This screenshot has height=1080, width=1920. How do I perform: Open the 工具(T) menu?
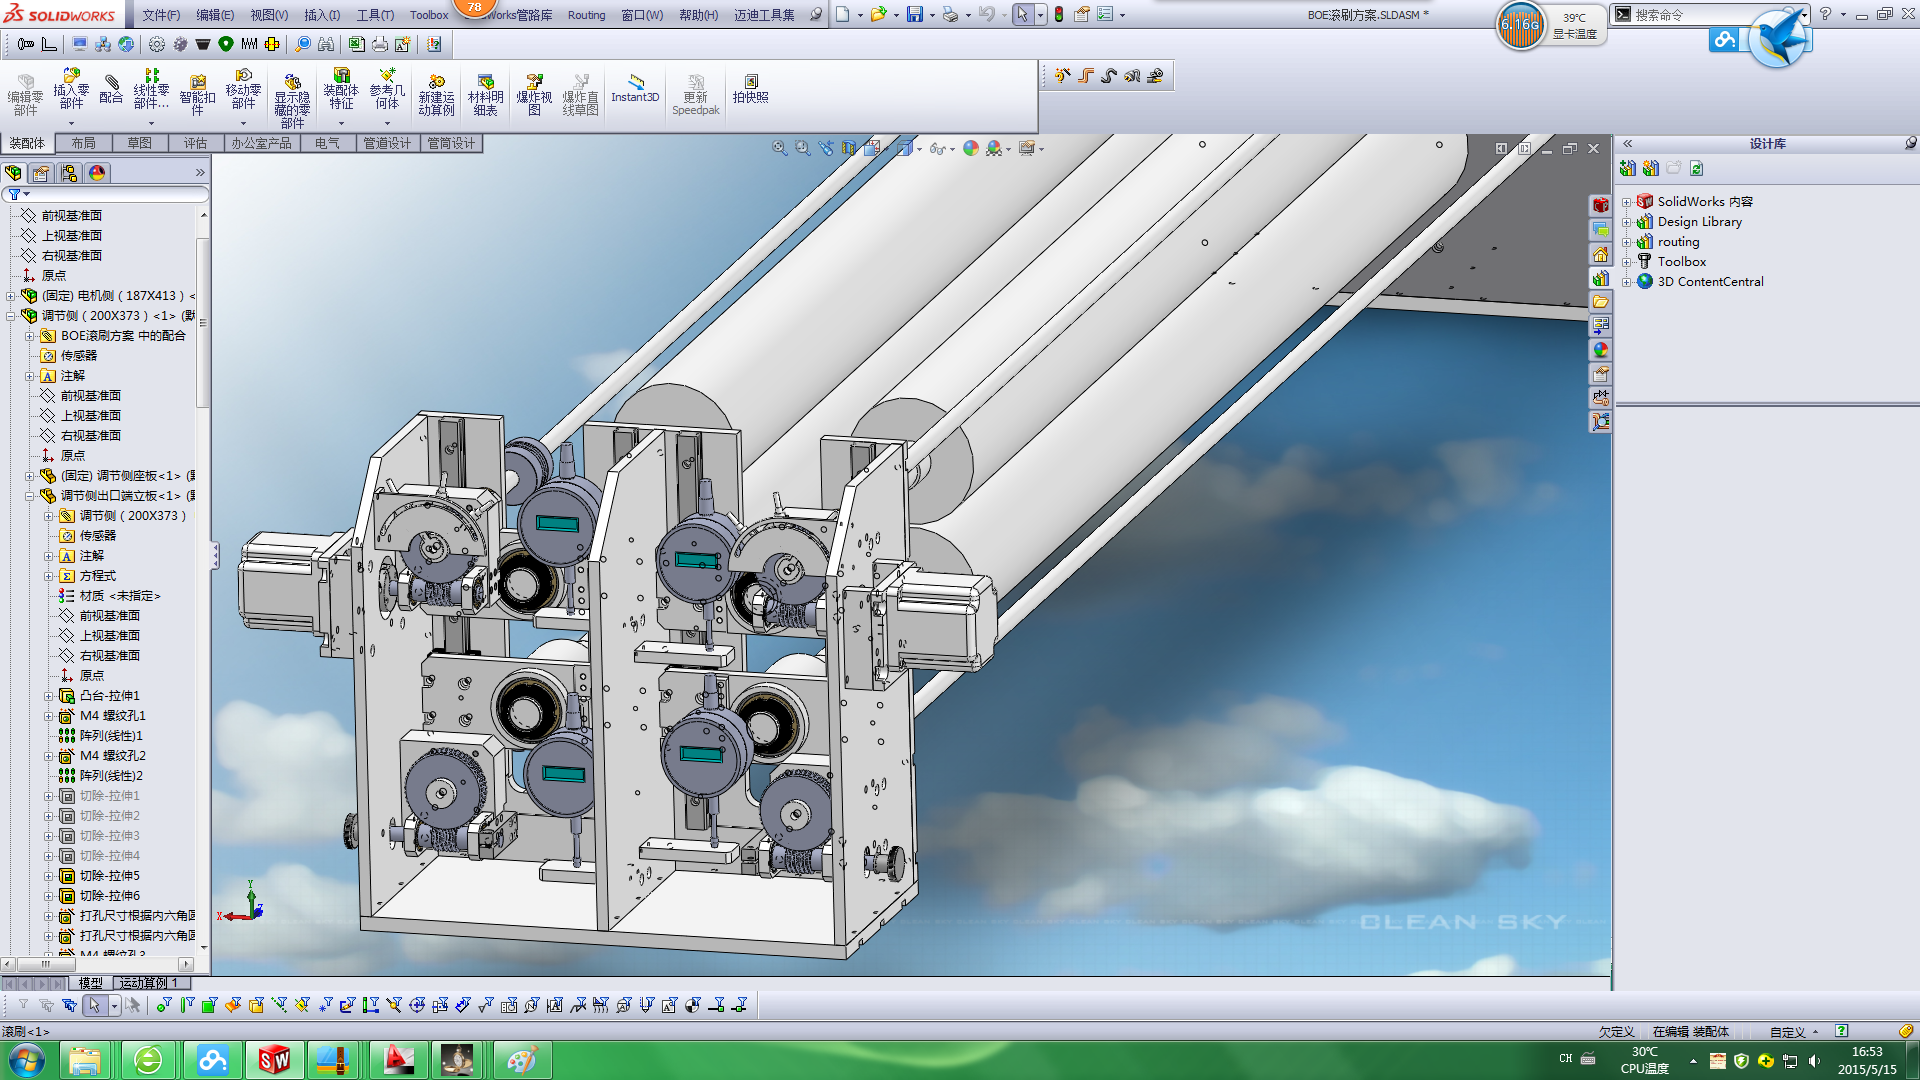[x=375, y=15]
